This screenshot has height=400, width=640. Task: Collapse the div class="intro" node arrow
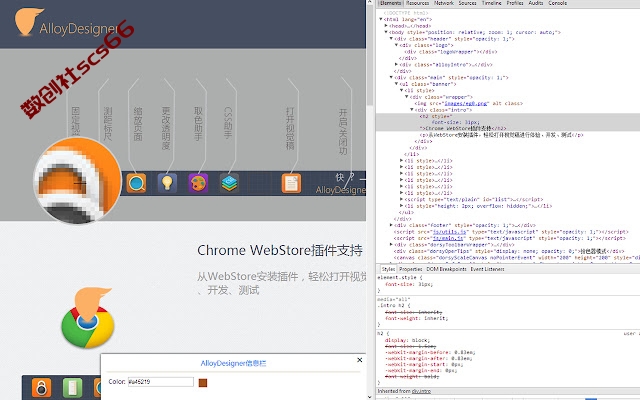411,110
